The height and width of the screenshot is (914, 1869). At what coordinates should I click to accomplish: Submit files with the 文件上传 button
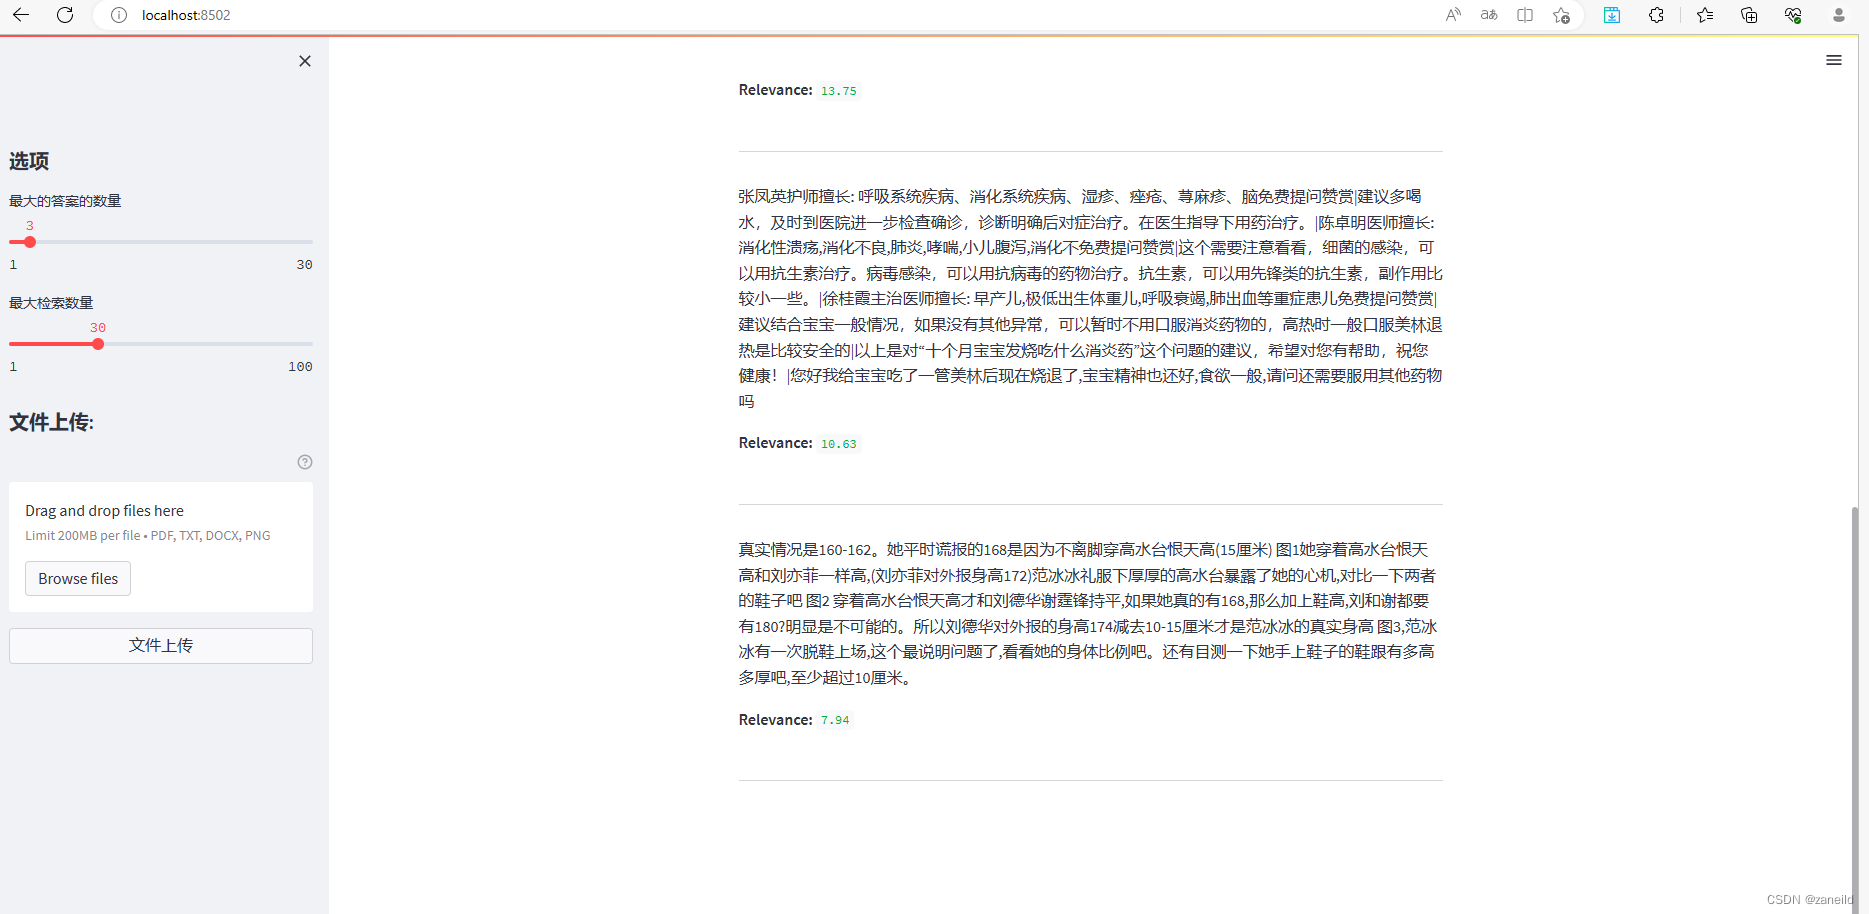point(160,645)
